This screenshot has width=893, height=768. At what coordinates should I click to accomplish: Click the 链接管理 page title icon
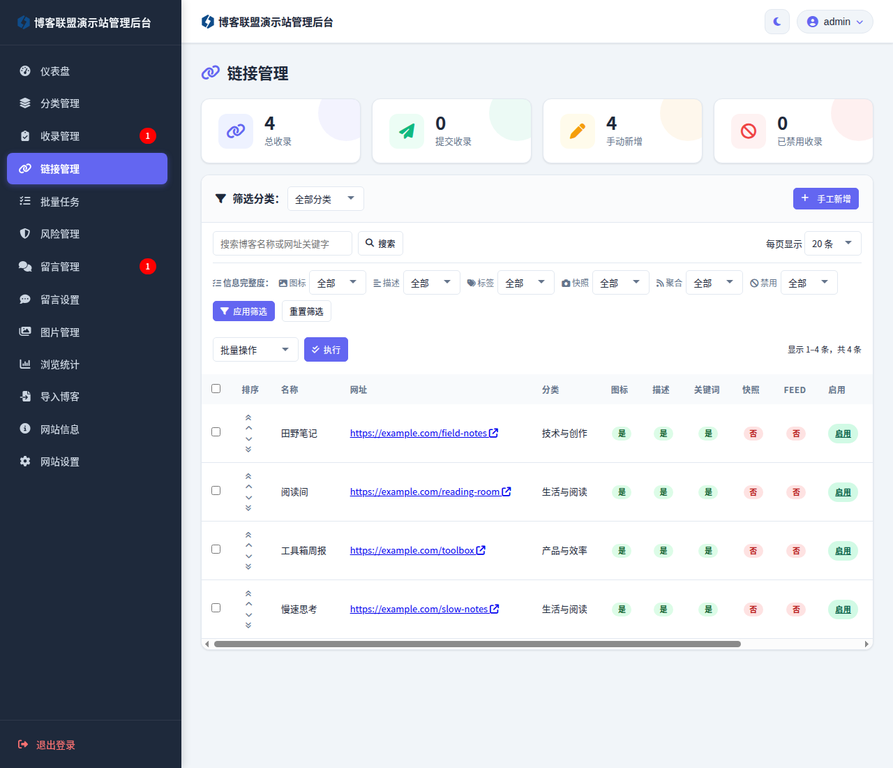[210, 73]
